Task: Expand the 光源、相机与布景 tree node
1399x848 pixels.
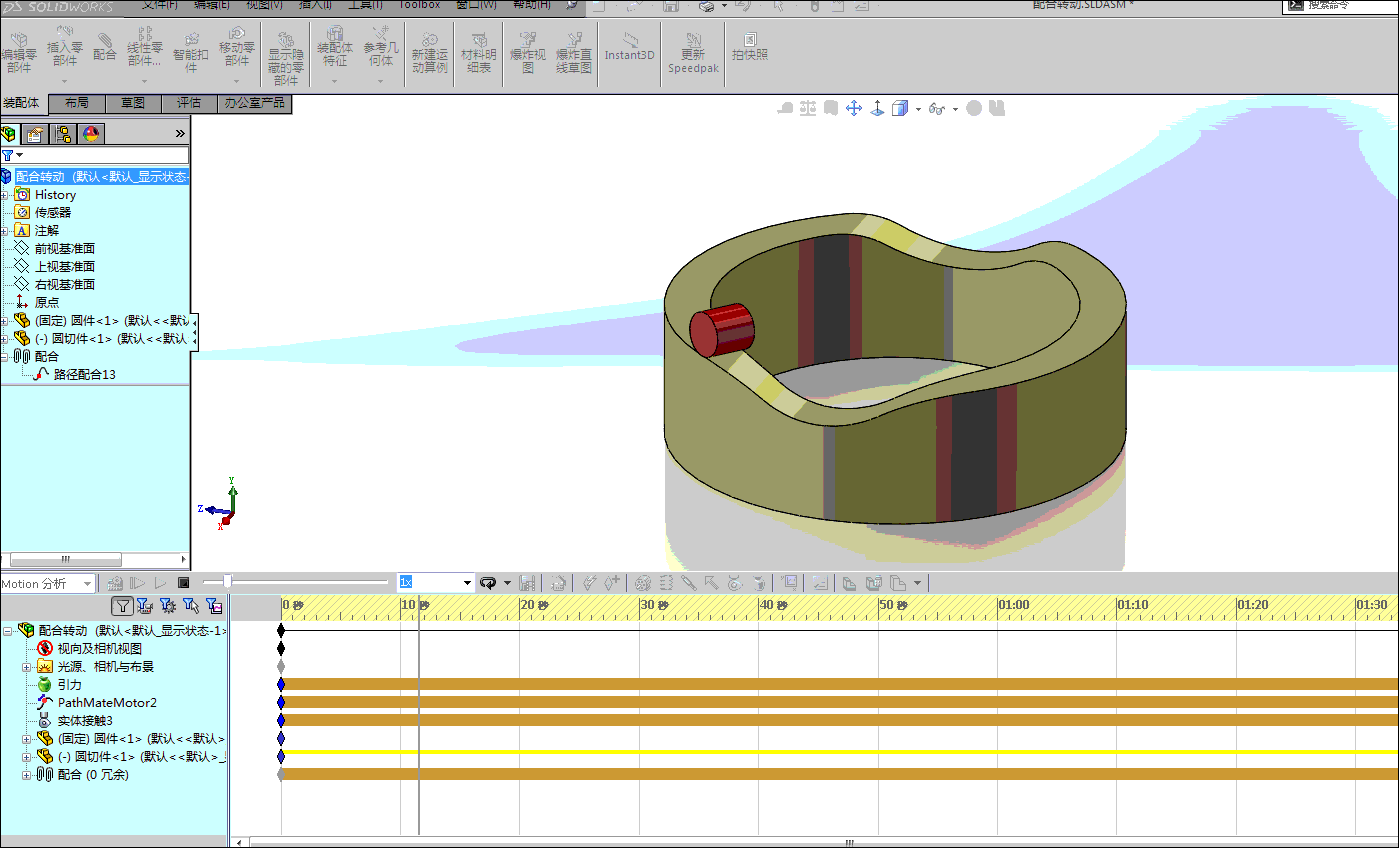Action: (27, 667)
